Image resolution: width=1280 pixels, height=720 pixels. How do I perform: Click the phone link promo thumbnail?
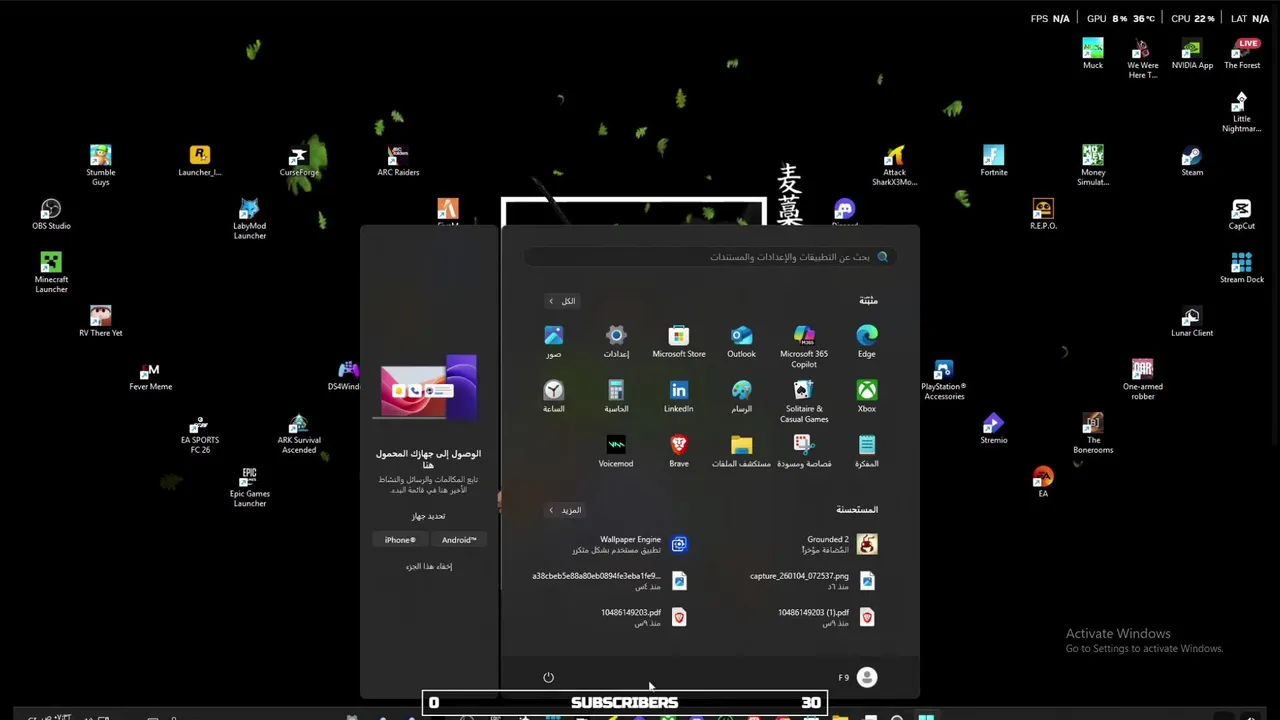tap(429, 386)
